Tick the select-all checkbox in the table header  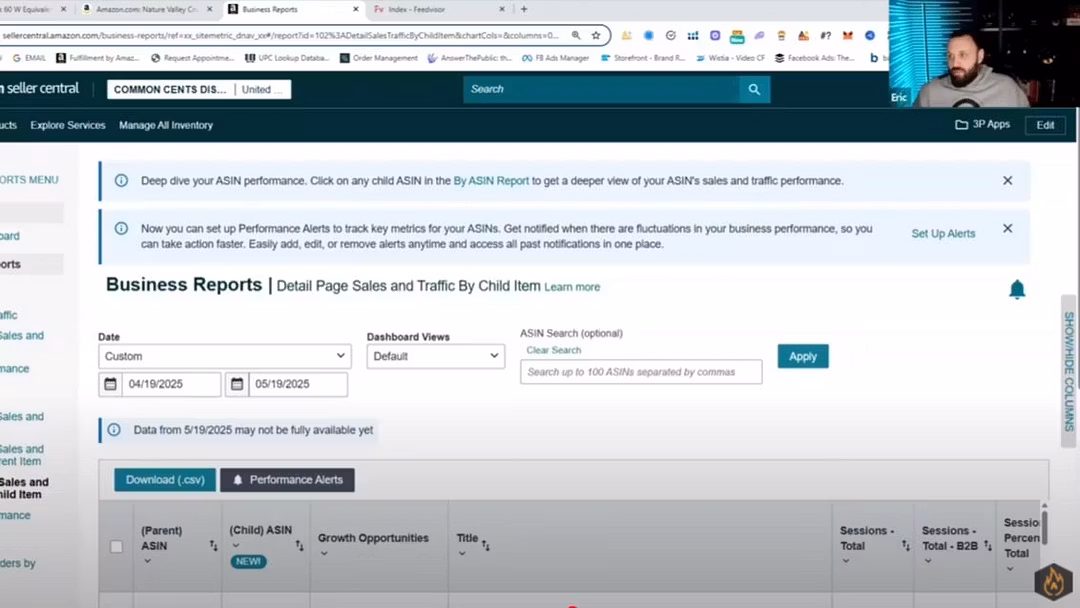click(x=116, y=547)
